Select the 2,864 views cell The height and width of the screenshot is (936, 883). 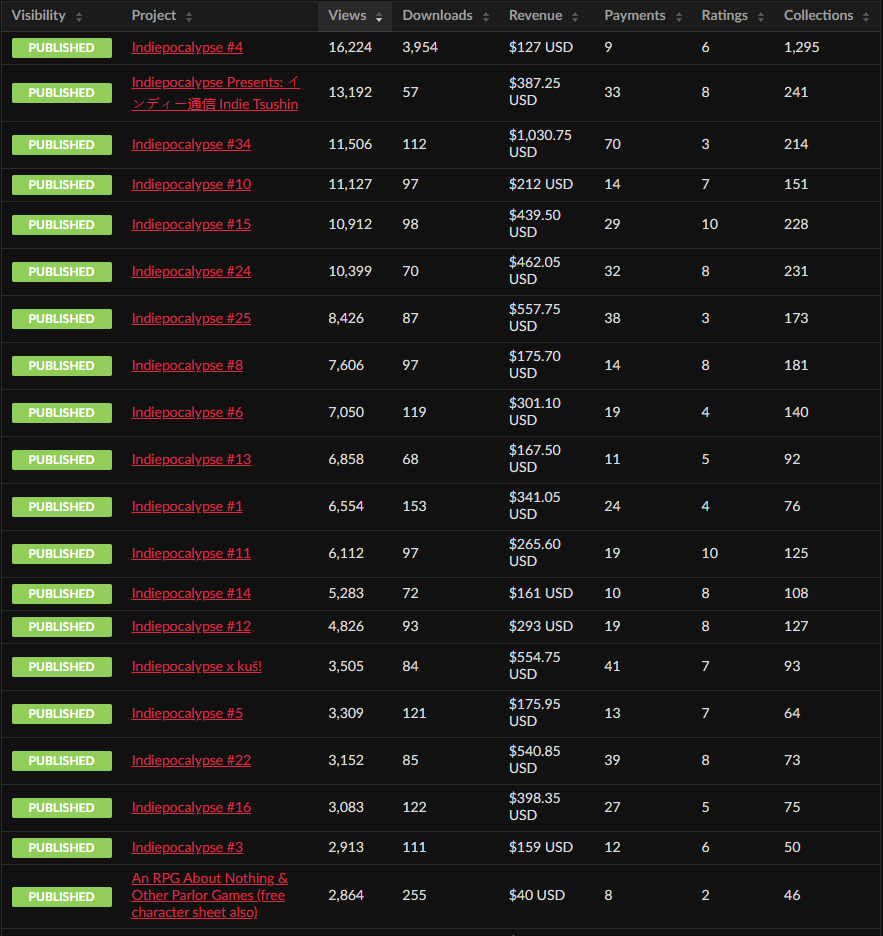(x=346, y=895)
